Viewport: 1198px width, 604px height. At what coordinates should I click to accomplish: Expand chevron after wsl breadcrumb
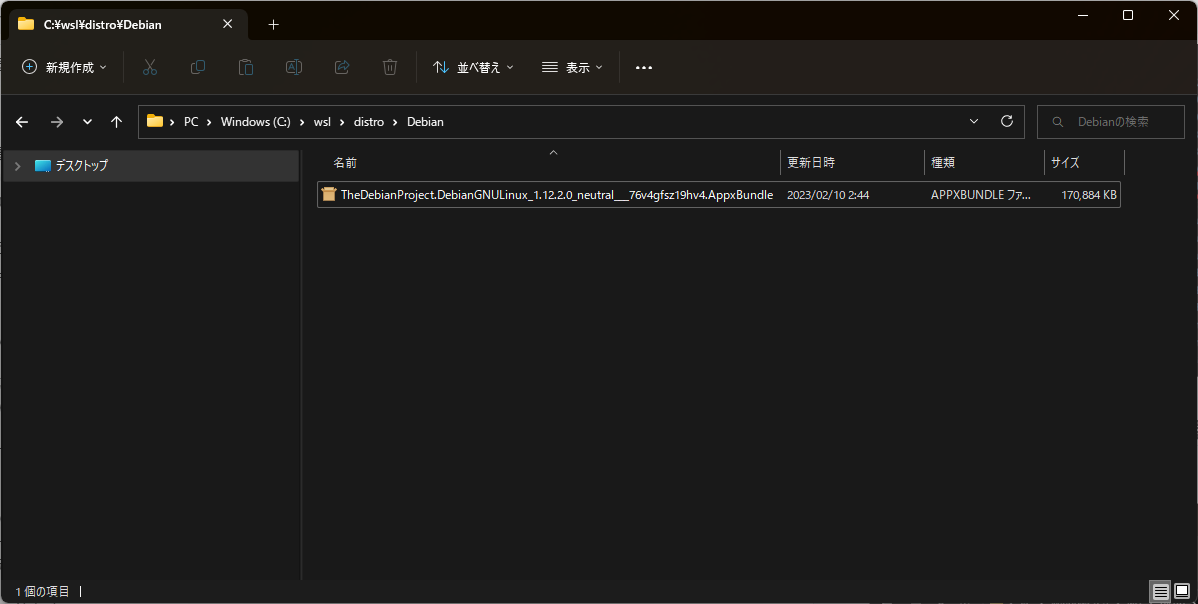[x=342, y=122]
